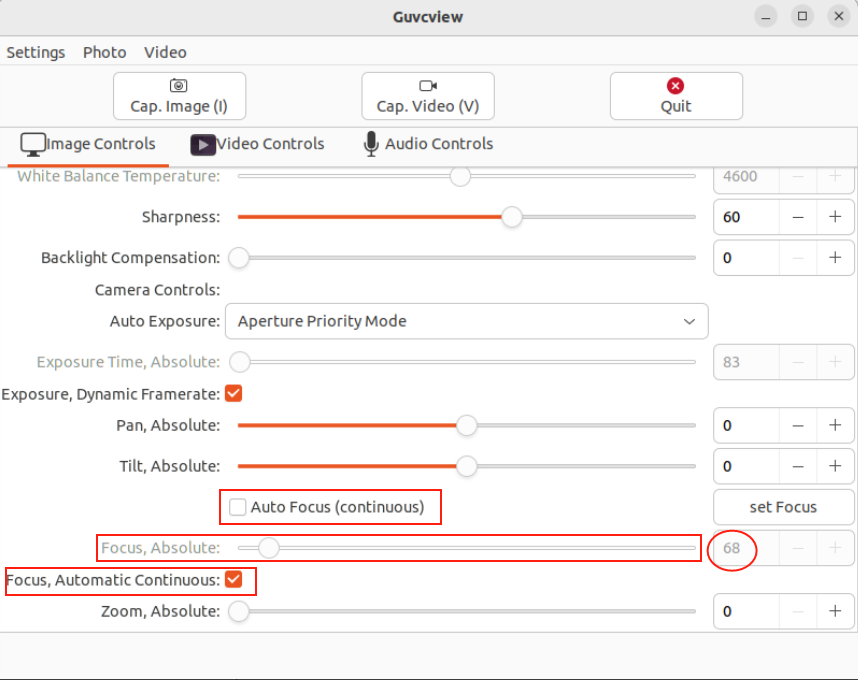The width and height of the screenshot is (858, 680).
Task: Start recording with Cap. Video (V)
Action: [428, 96]
